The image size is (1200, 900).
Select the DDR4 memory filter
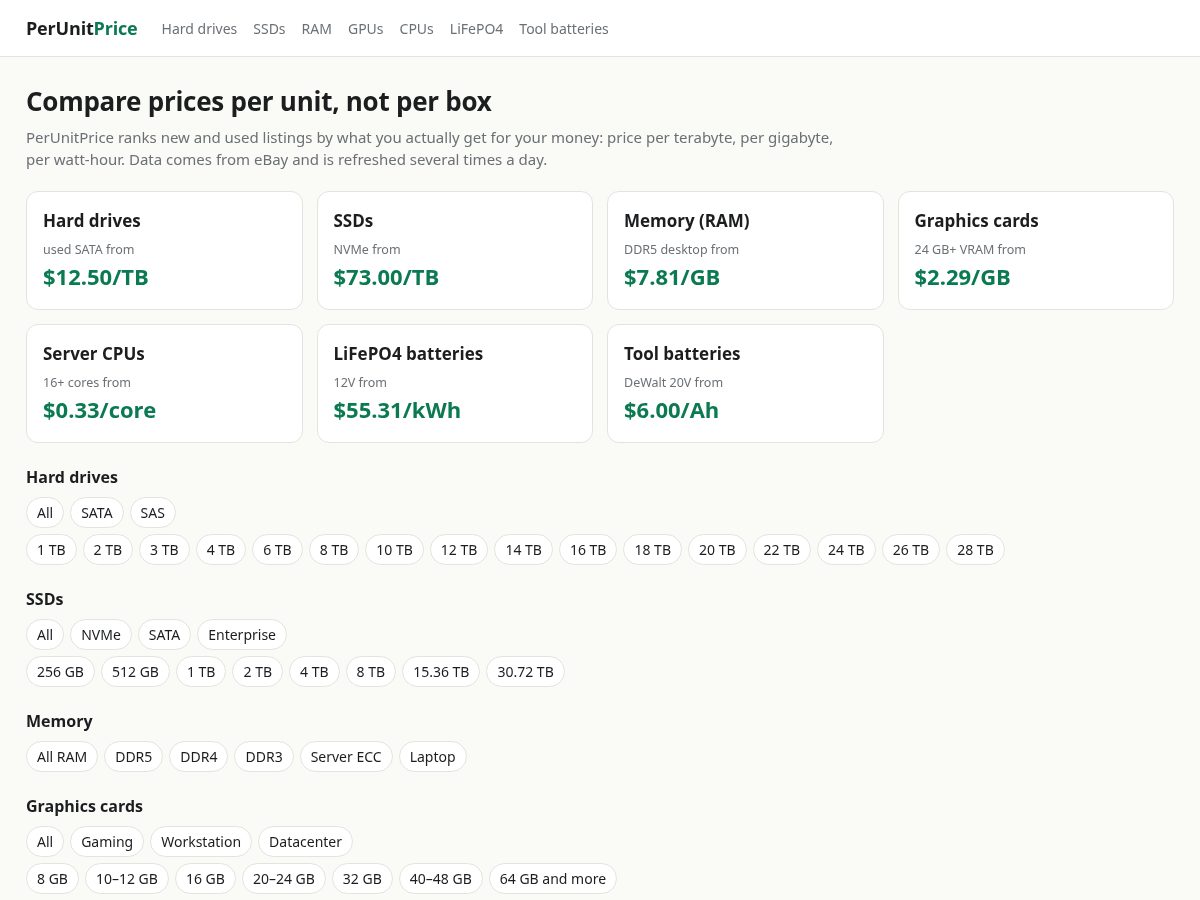click(x=198, y=757)
